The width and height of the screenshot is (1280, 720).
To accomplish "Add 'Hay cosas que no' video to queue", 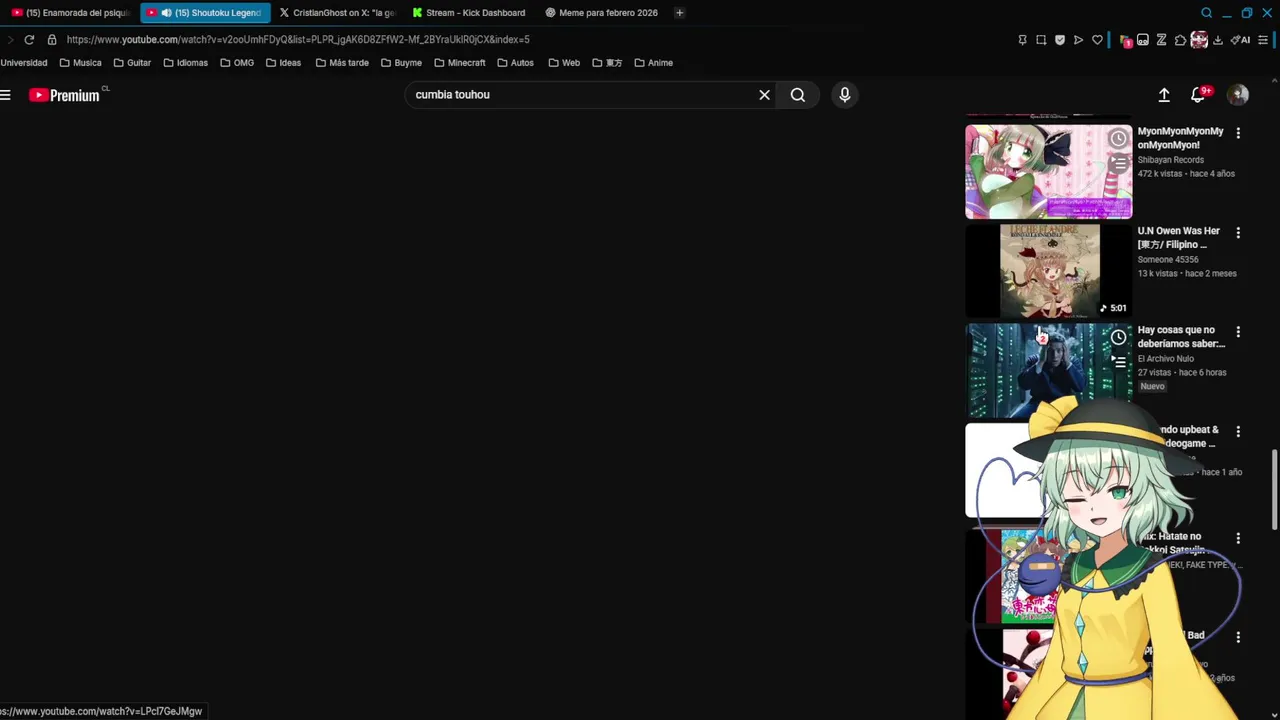I will point(1118,362).
